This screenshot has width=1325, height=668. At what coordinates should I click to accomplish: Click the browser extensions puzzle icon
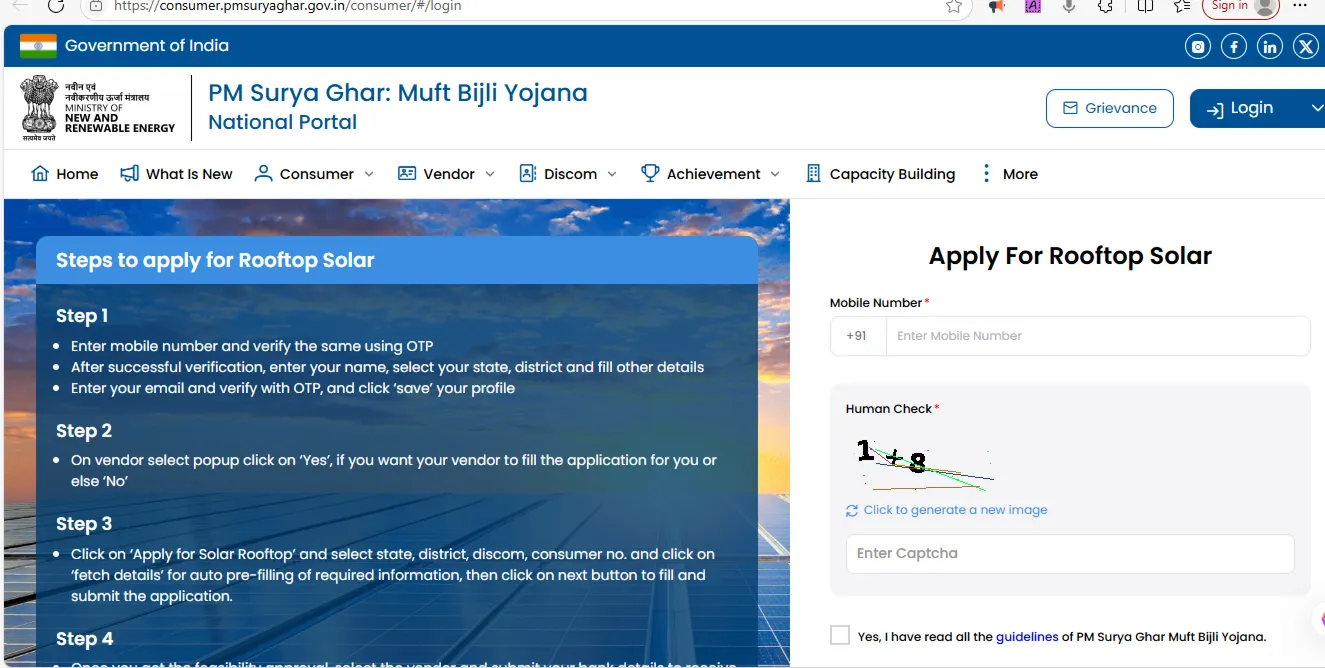coord(1105,6)
